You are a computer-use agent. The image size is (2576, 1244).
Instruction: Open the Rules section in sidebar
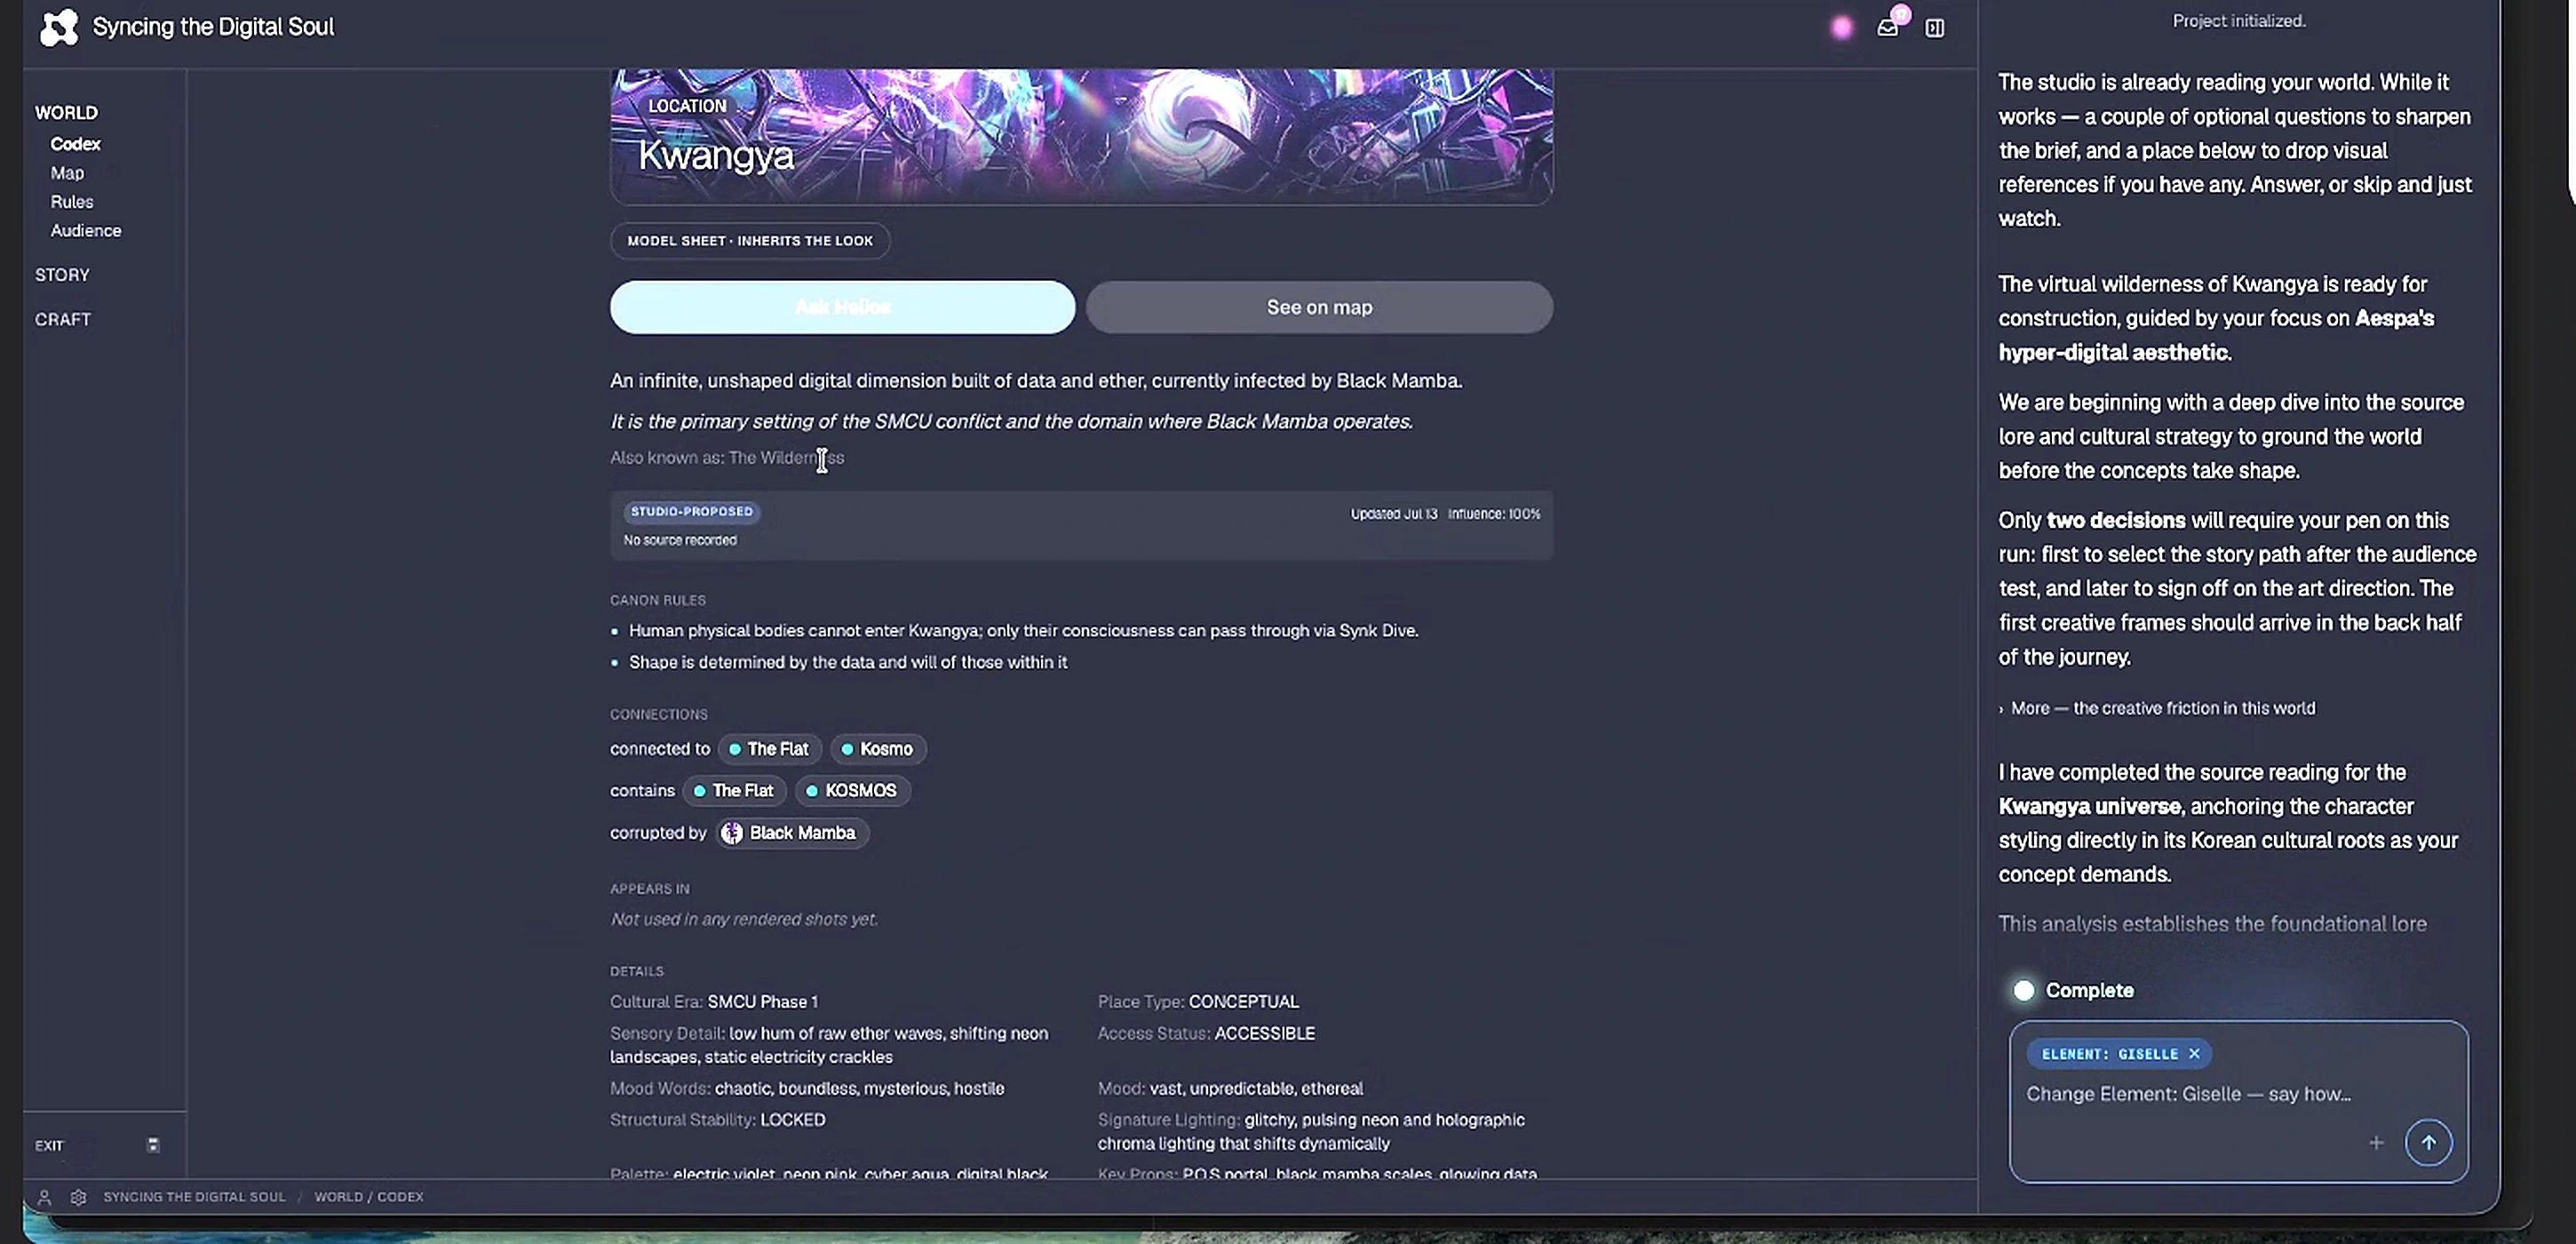(72, 202)
